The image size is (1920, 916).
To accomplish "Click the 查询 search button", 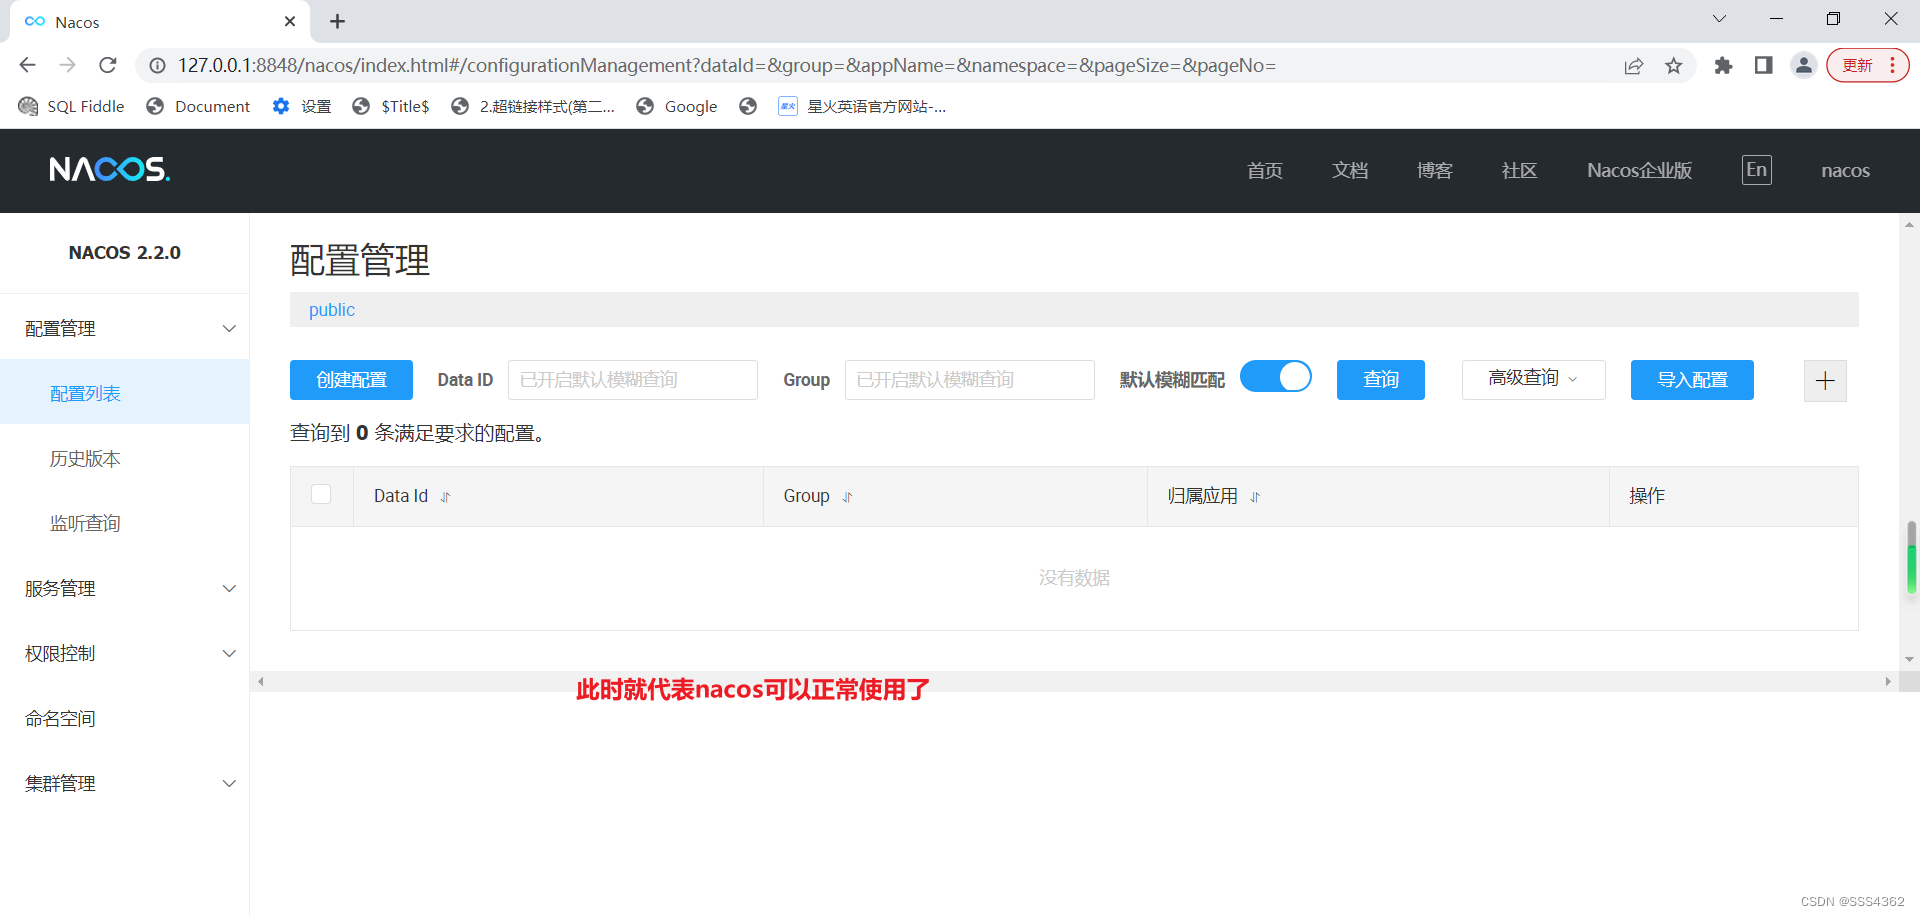I will pos(1380,380).
